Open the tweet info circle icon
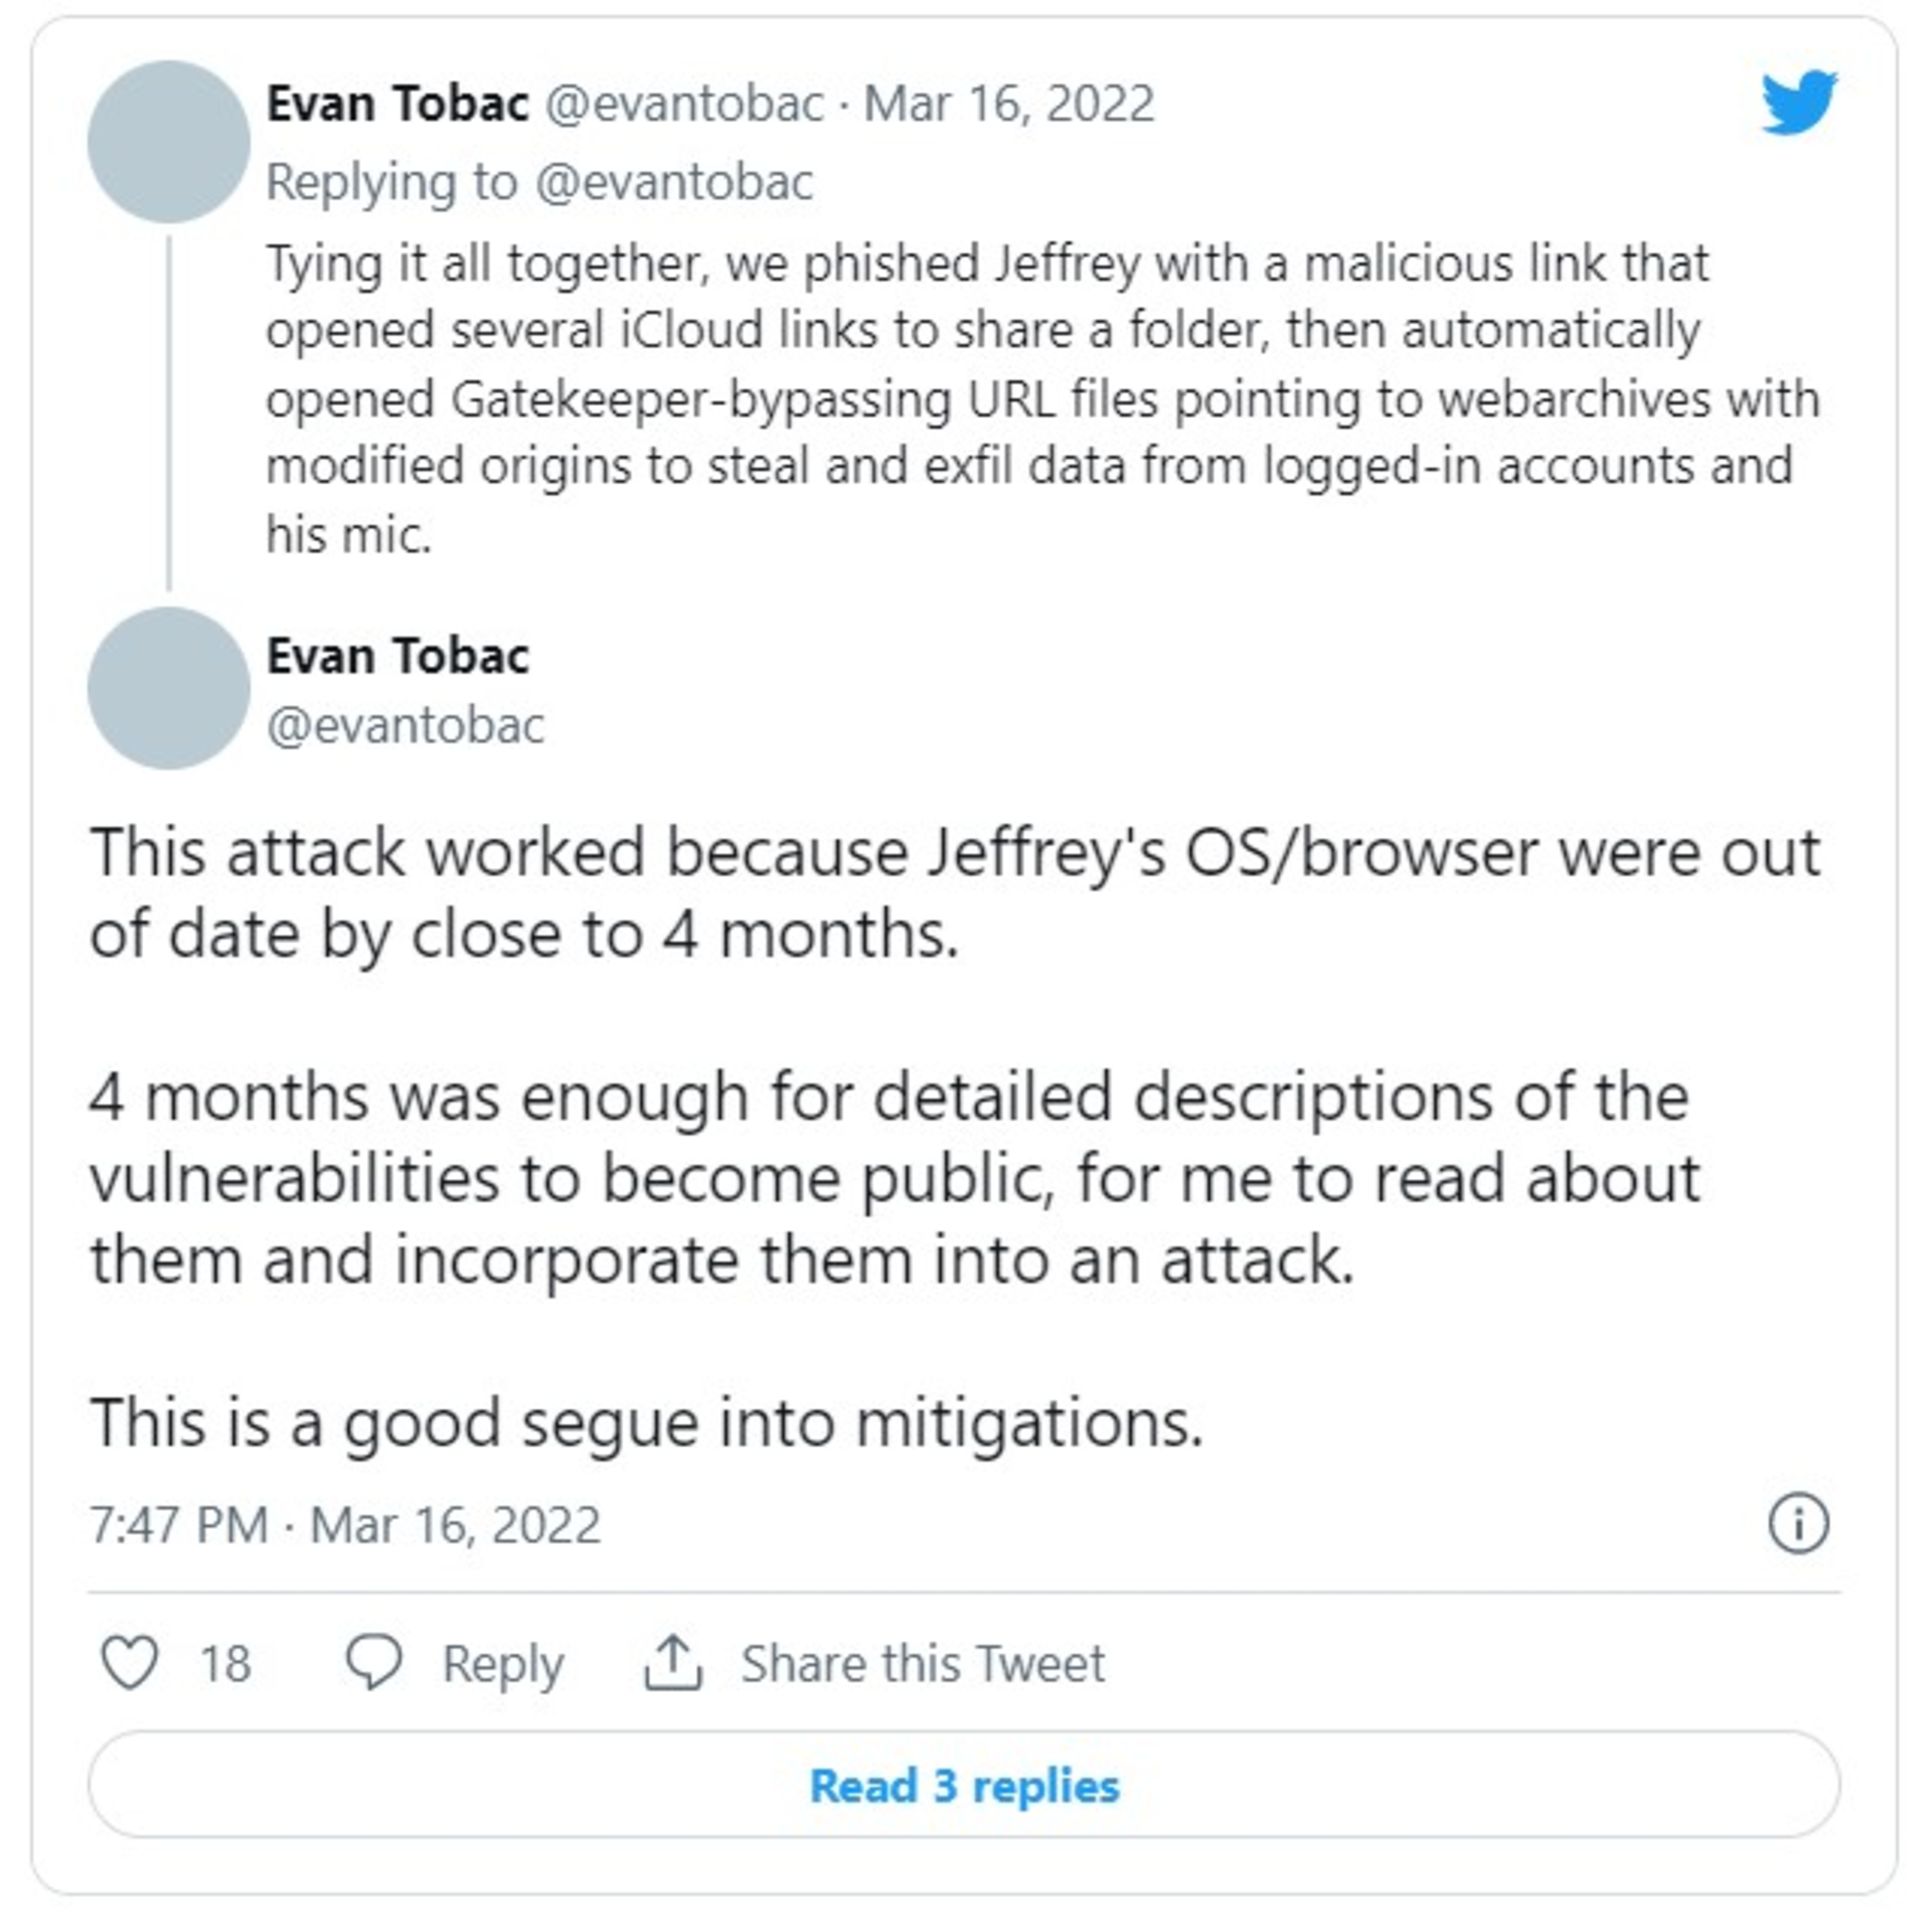Image resolution: width=1920 pixels, height=1923 pixels. (x=1798, y=1524)
